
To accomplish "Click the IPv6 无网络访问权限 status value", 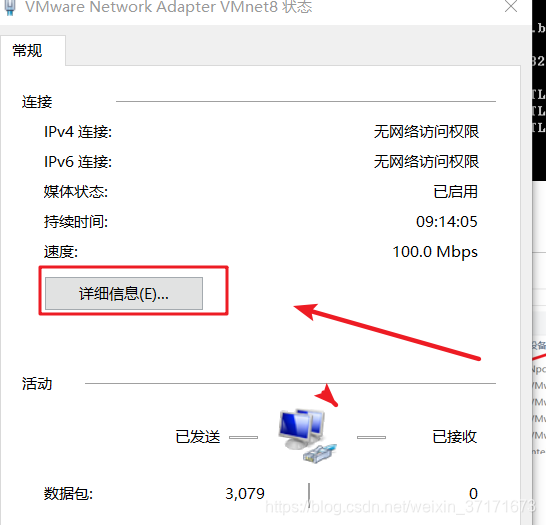I will tap(426, 162).
